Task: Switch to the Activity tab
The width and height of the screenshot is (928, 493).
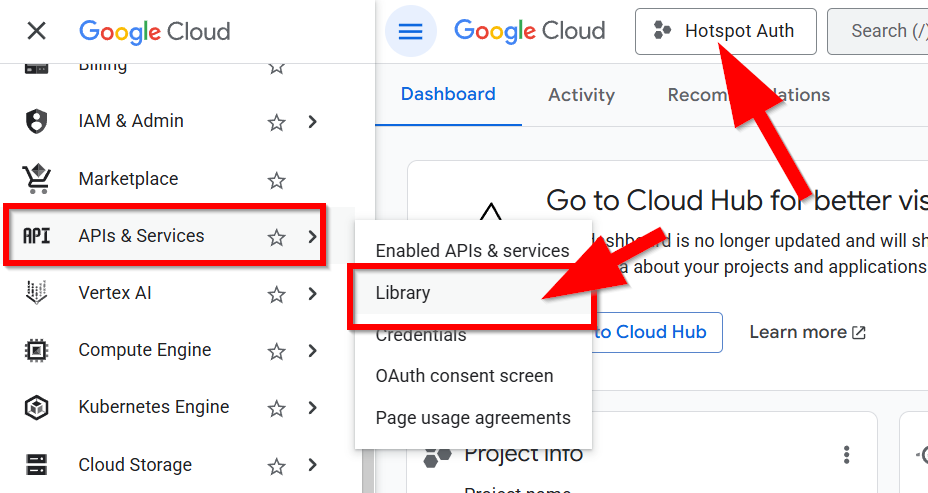Action: point(581,95)
